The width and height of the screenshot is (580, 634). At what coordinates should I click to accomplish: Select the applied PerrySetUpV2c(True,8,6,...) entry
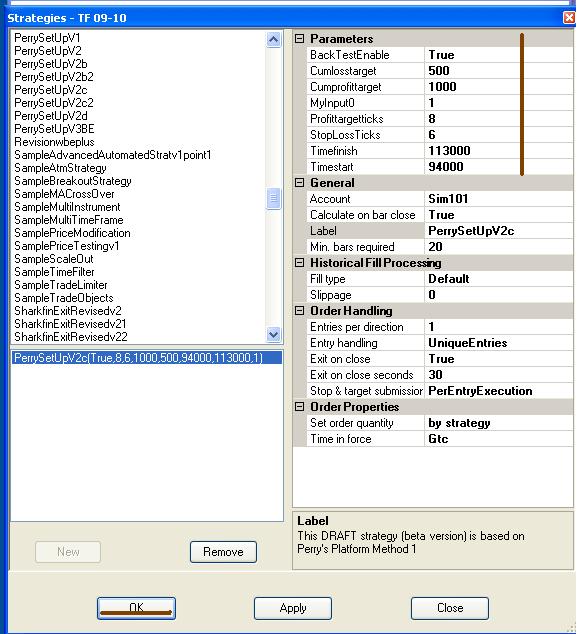(x=147, y=358)
